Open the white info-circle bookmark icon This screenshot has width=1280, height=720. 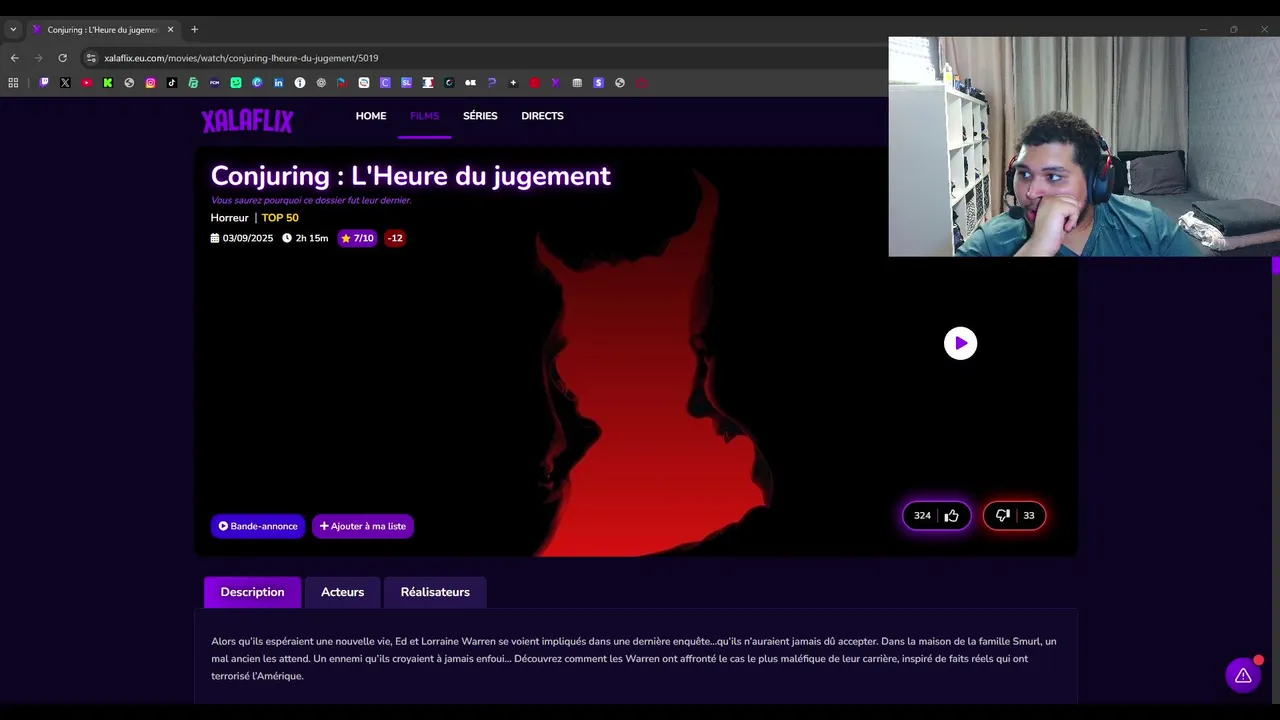click(300, 83)
